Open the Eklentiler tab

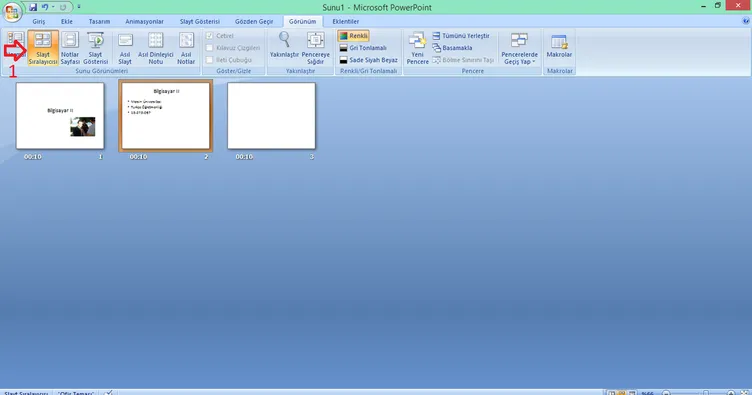345,22
